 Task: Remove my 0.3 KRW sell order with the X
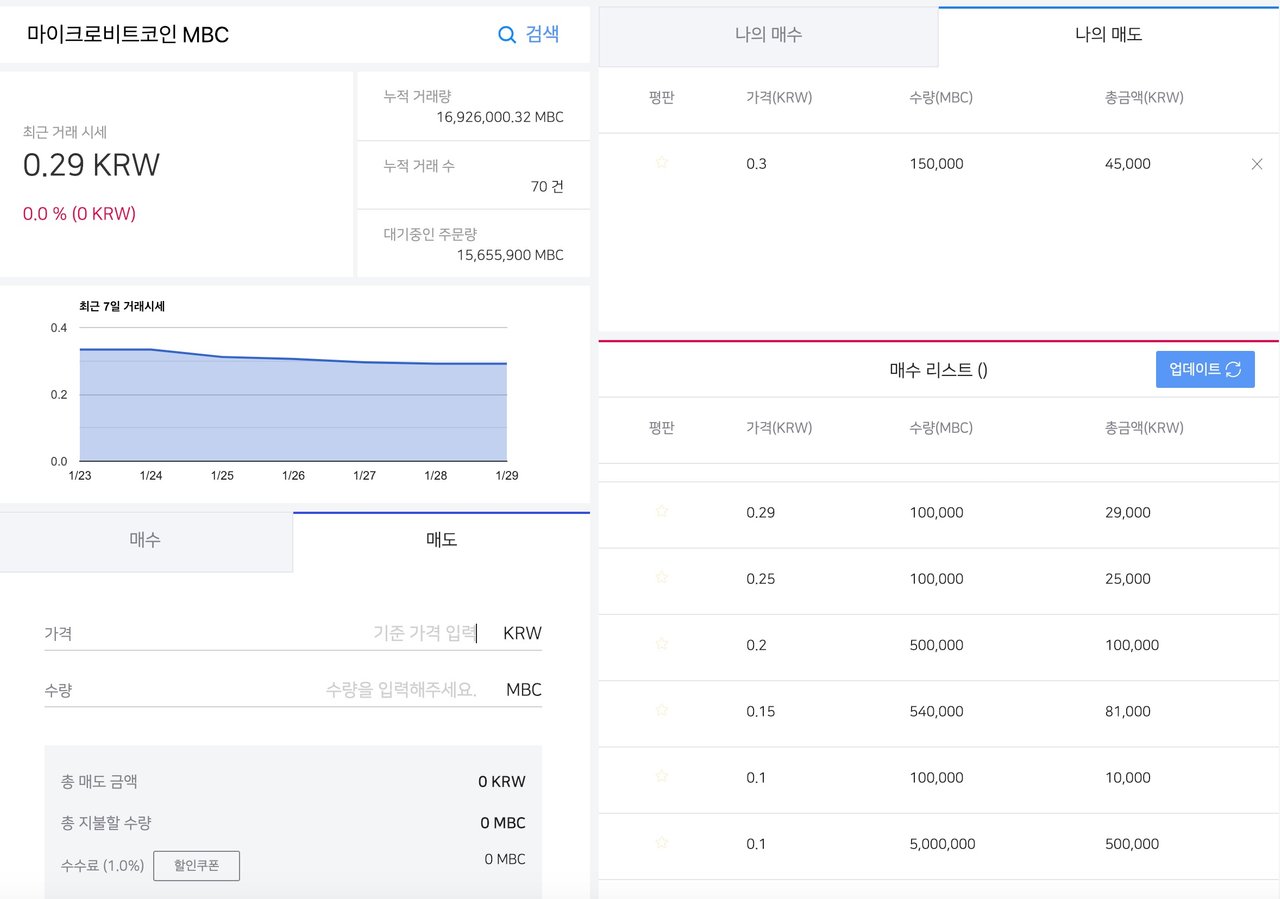click(1256, 163)
